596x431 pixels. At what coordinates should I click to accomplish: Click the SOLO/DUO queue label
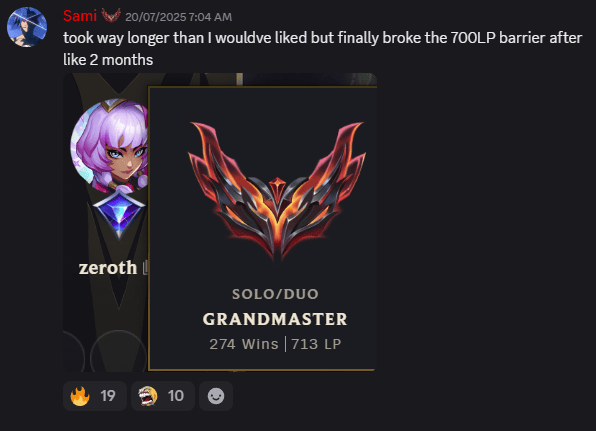tap(275, 294)
